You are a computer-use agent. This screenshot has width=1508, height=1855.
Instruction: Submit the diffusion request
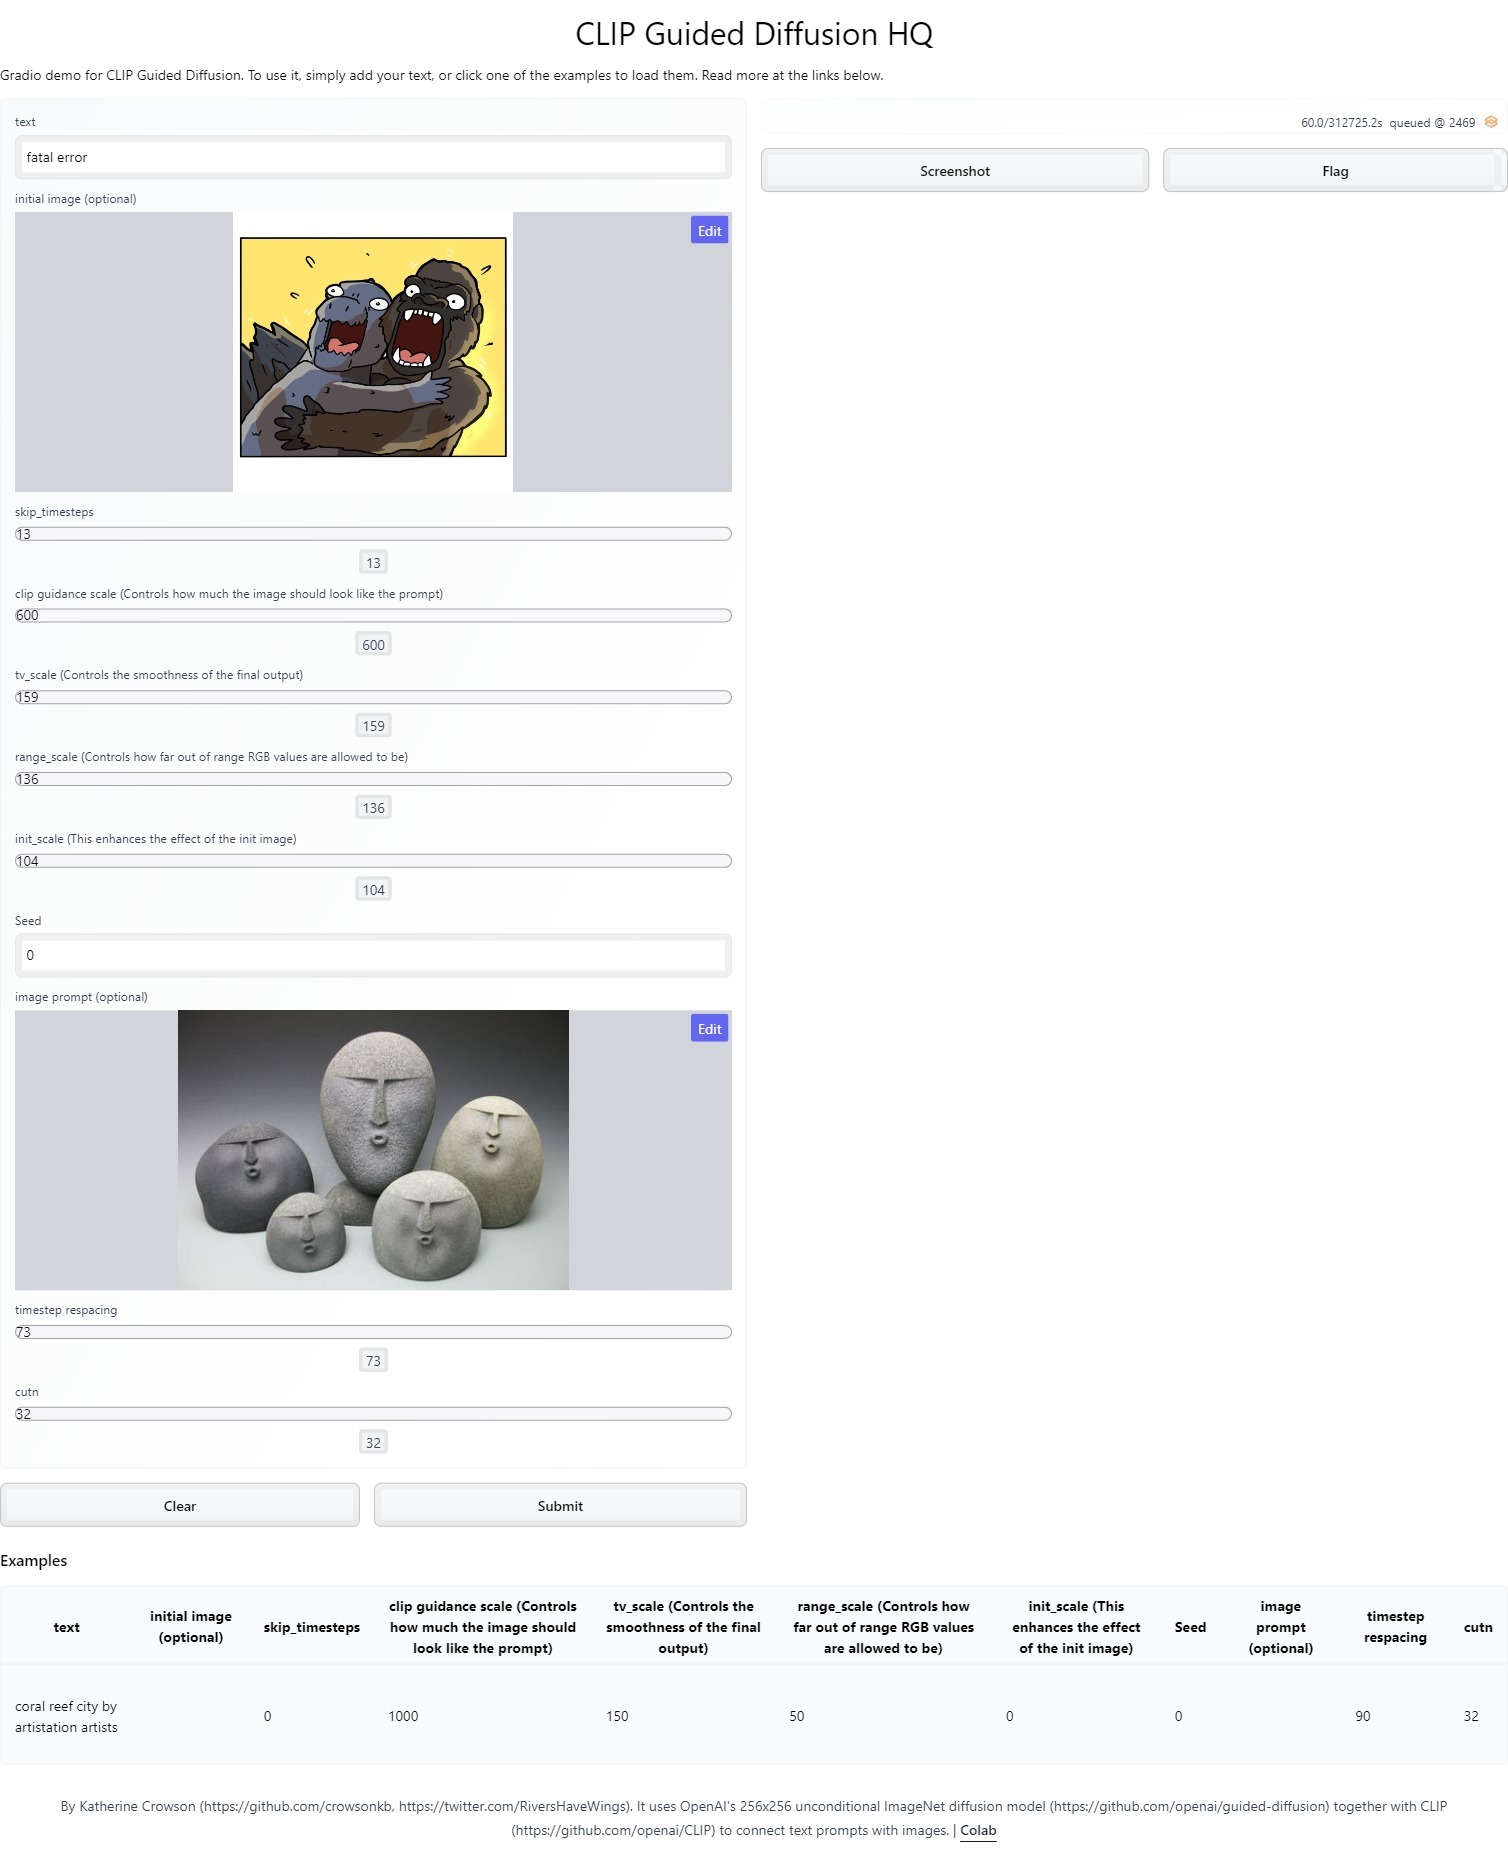(560, 1506)
